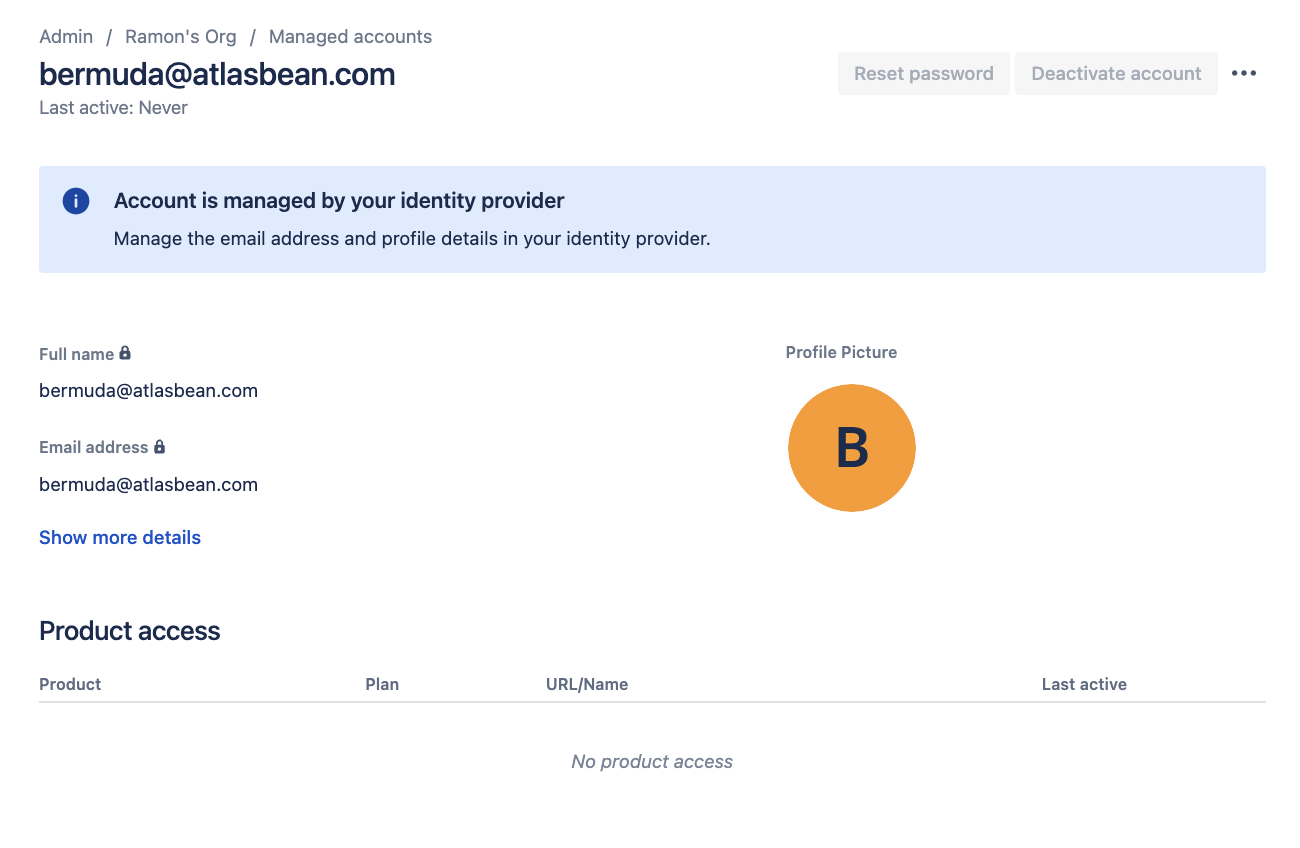Click the lock icon beside Full name
Image resolution: width=1300 pixels, height=848 pixels.
125,353
